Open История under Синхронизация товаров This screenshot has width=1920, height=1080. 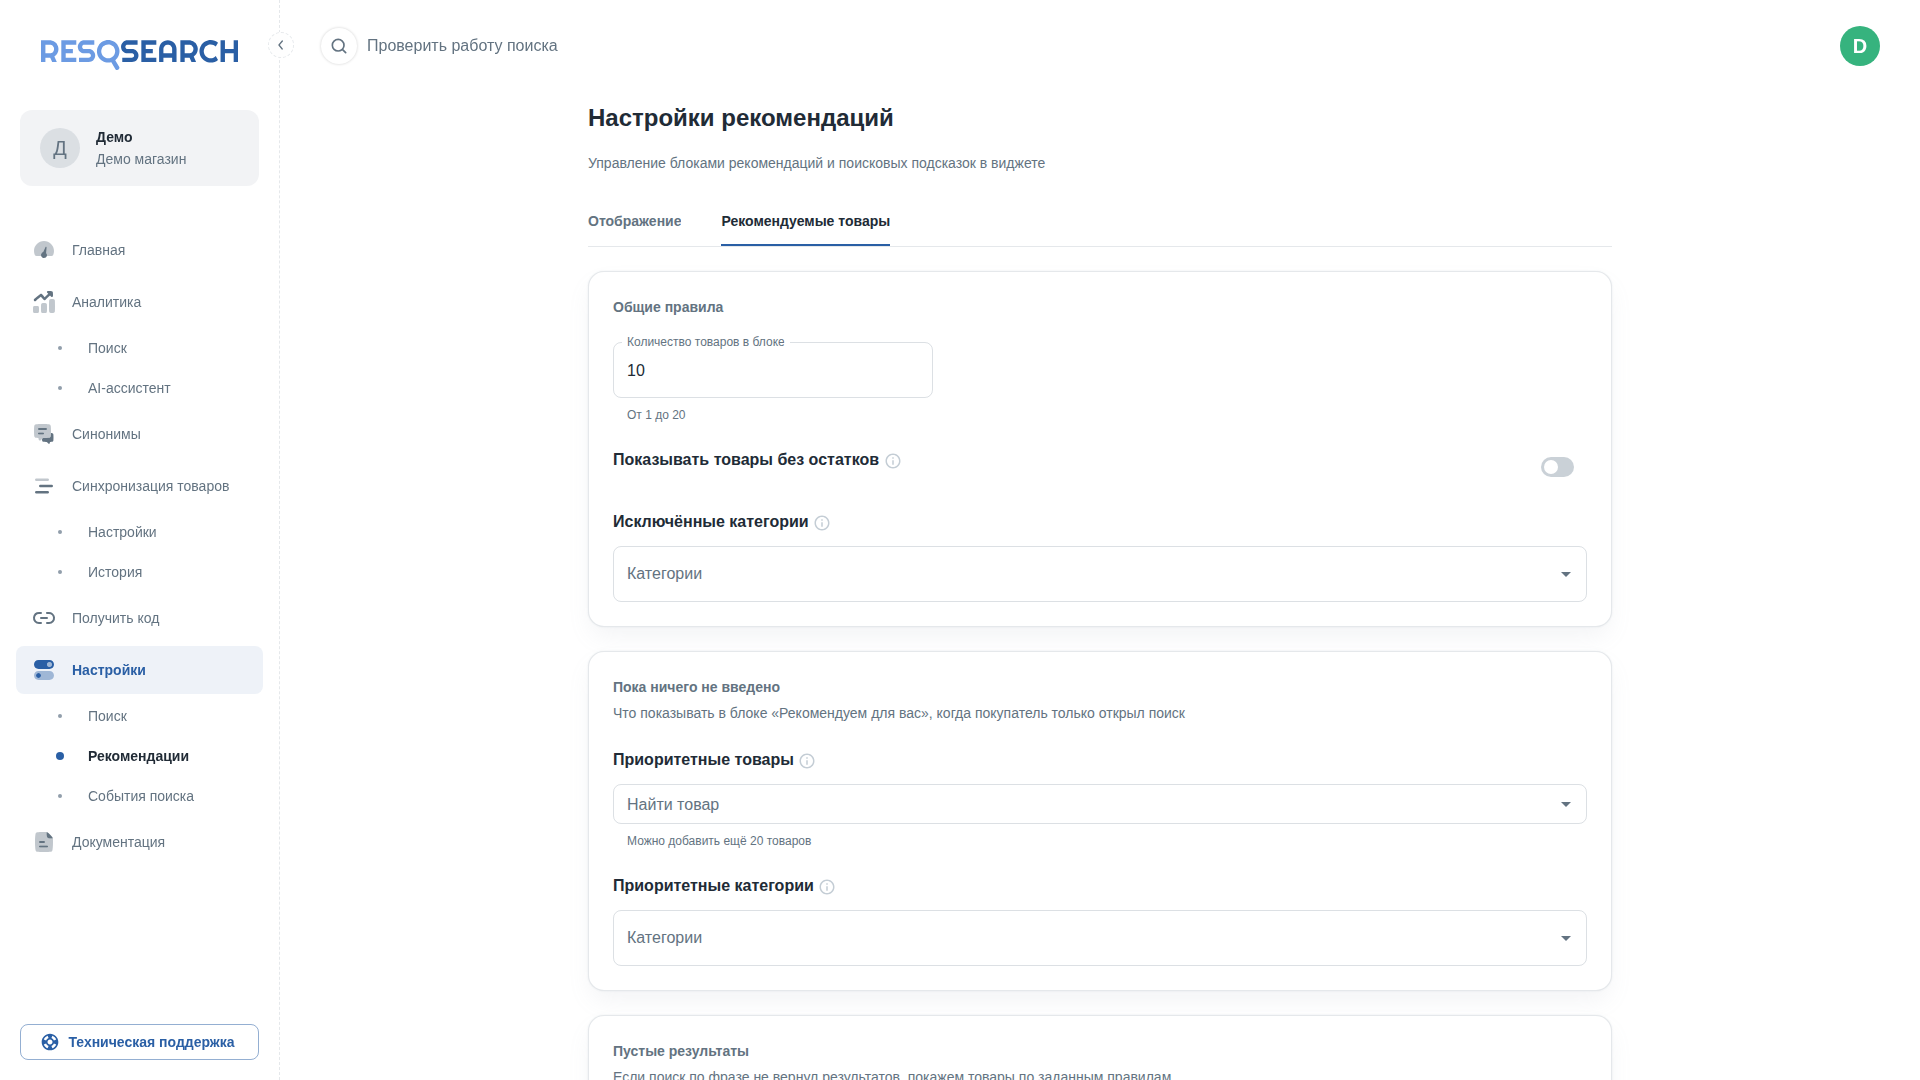click(115, 572)
